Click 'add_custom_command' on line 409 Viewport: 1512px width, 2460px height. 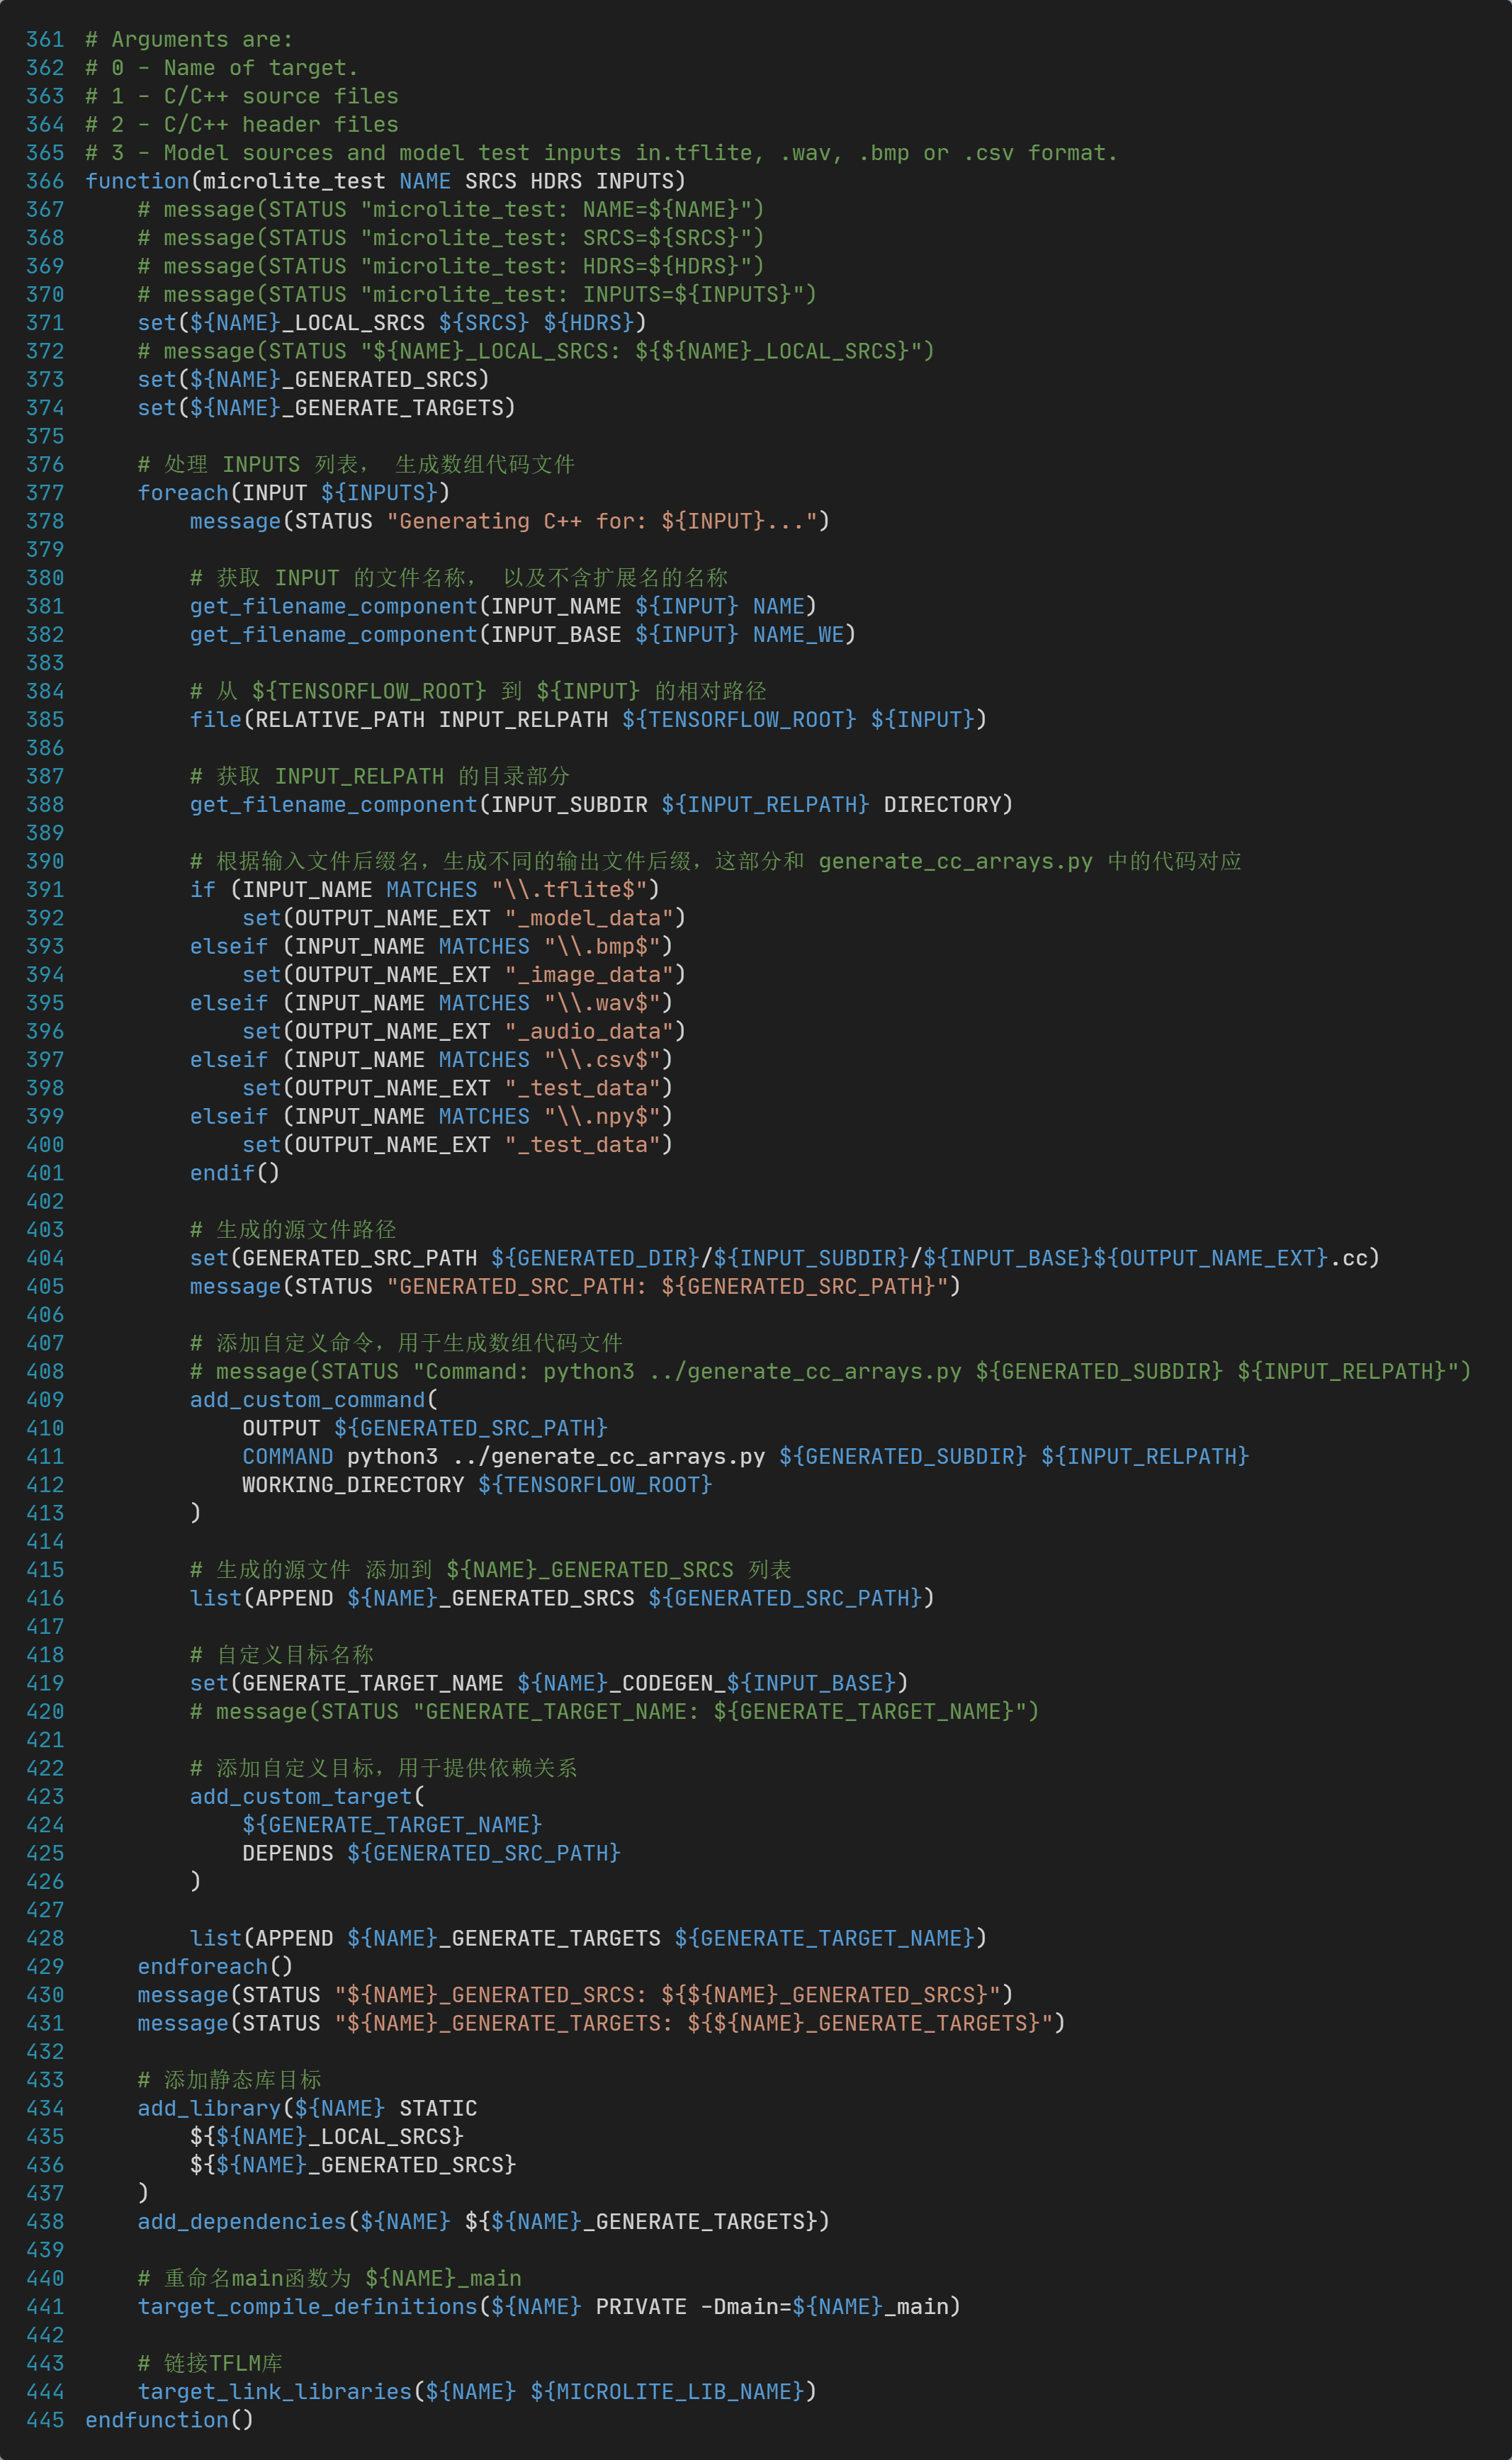tap(307, 1400)
